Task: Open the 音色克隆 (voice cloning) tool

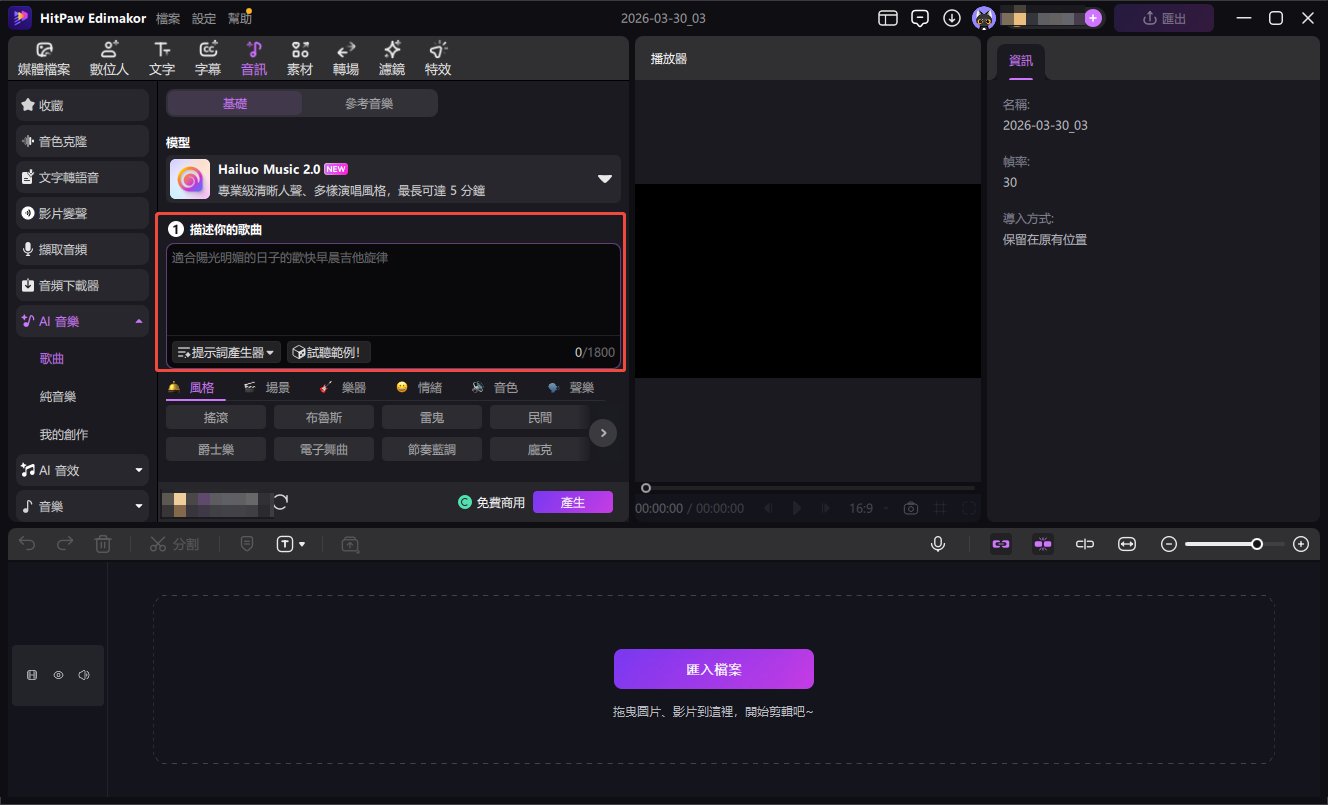Action: (81, 140)
